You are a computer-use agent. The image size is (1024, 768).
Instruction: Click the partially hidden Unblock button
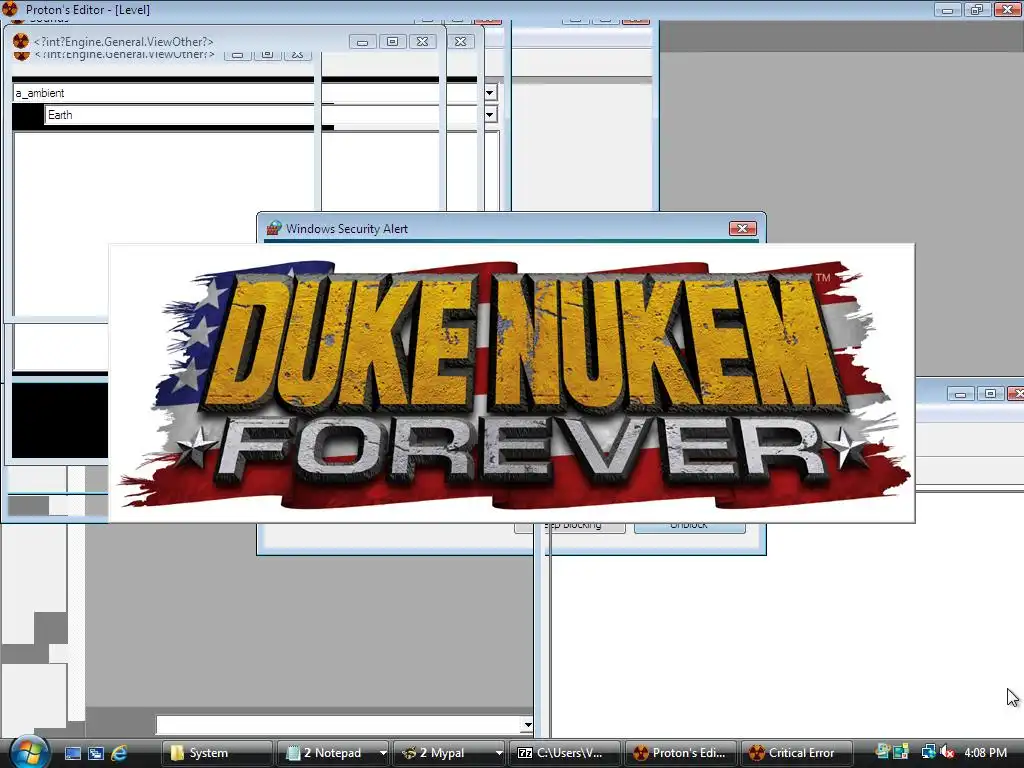click(689, 526)
